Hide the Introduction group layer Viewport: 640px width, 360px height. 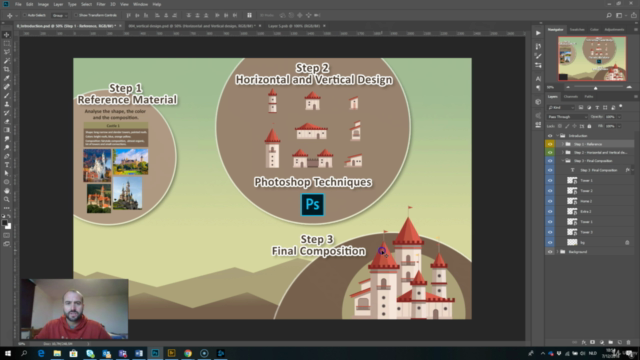click(x=550, y=136)
